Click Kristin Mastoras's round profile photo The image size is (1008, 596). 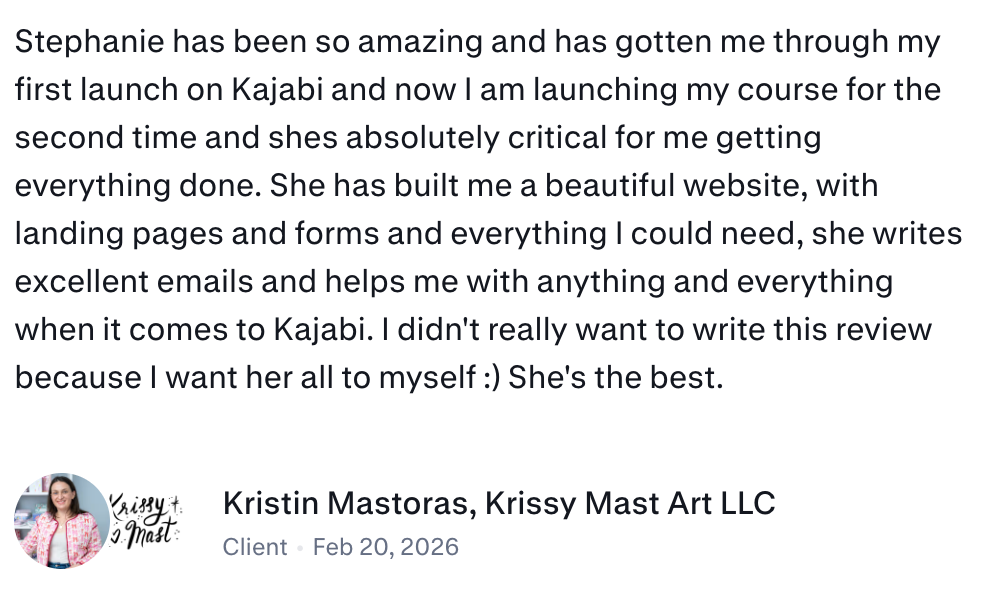click(x=62, y=521)
